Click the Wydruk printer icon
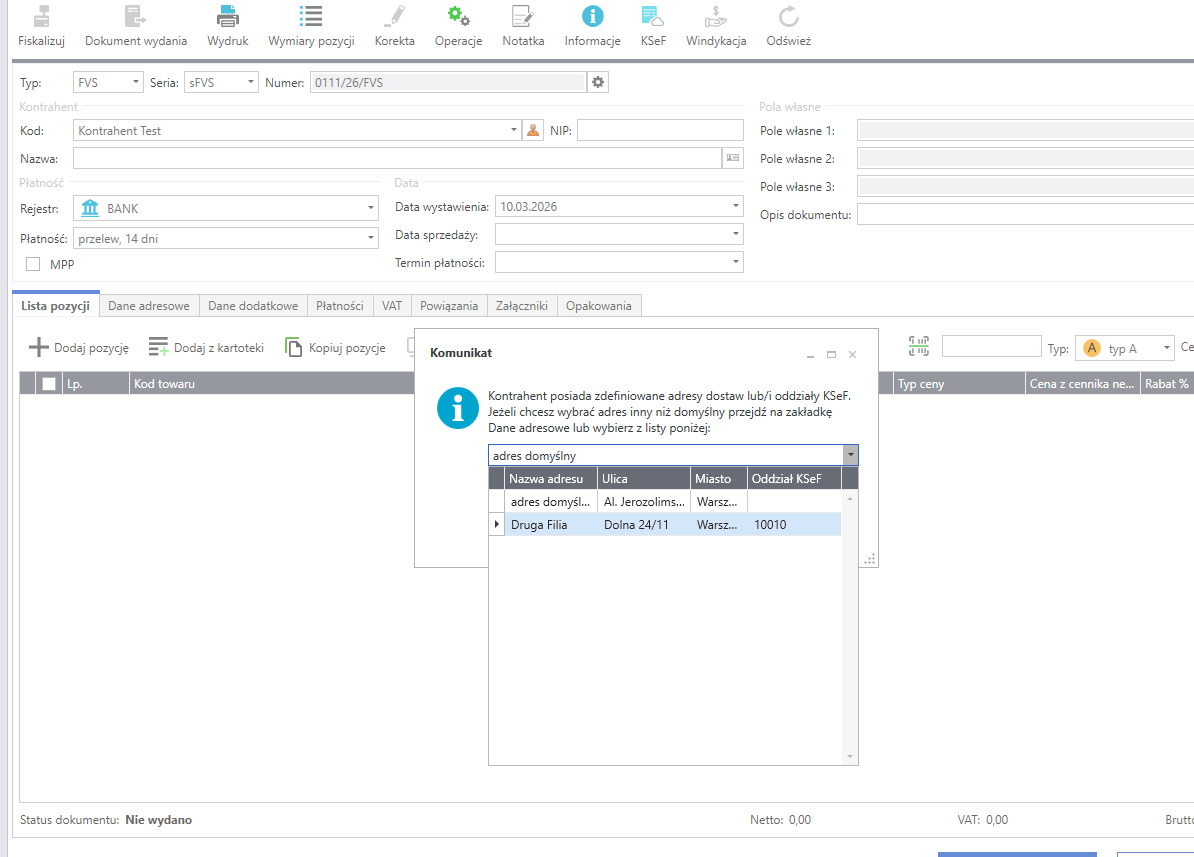The height and width of the screenshot is (857, 1194). click(x=228, y=17)
